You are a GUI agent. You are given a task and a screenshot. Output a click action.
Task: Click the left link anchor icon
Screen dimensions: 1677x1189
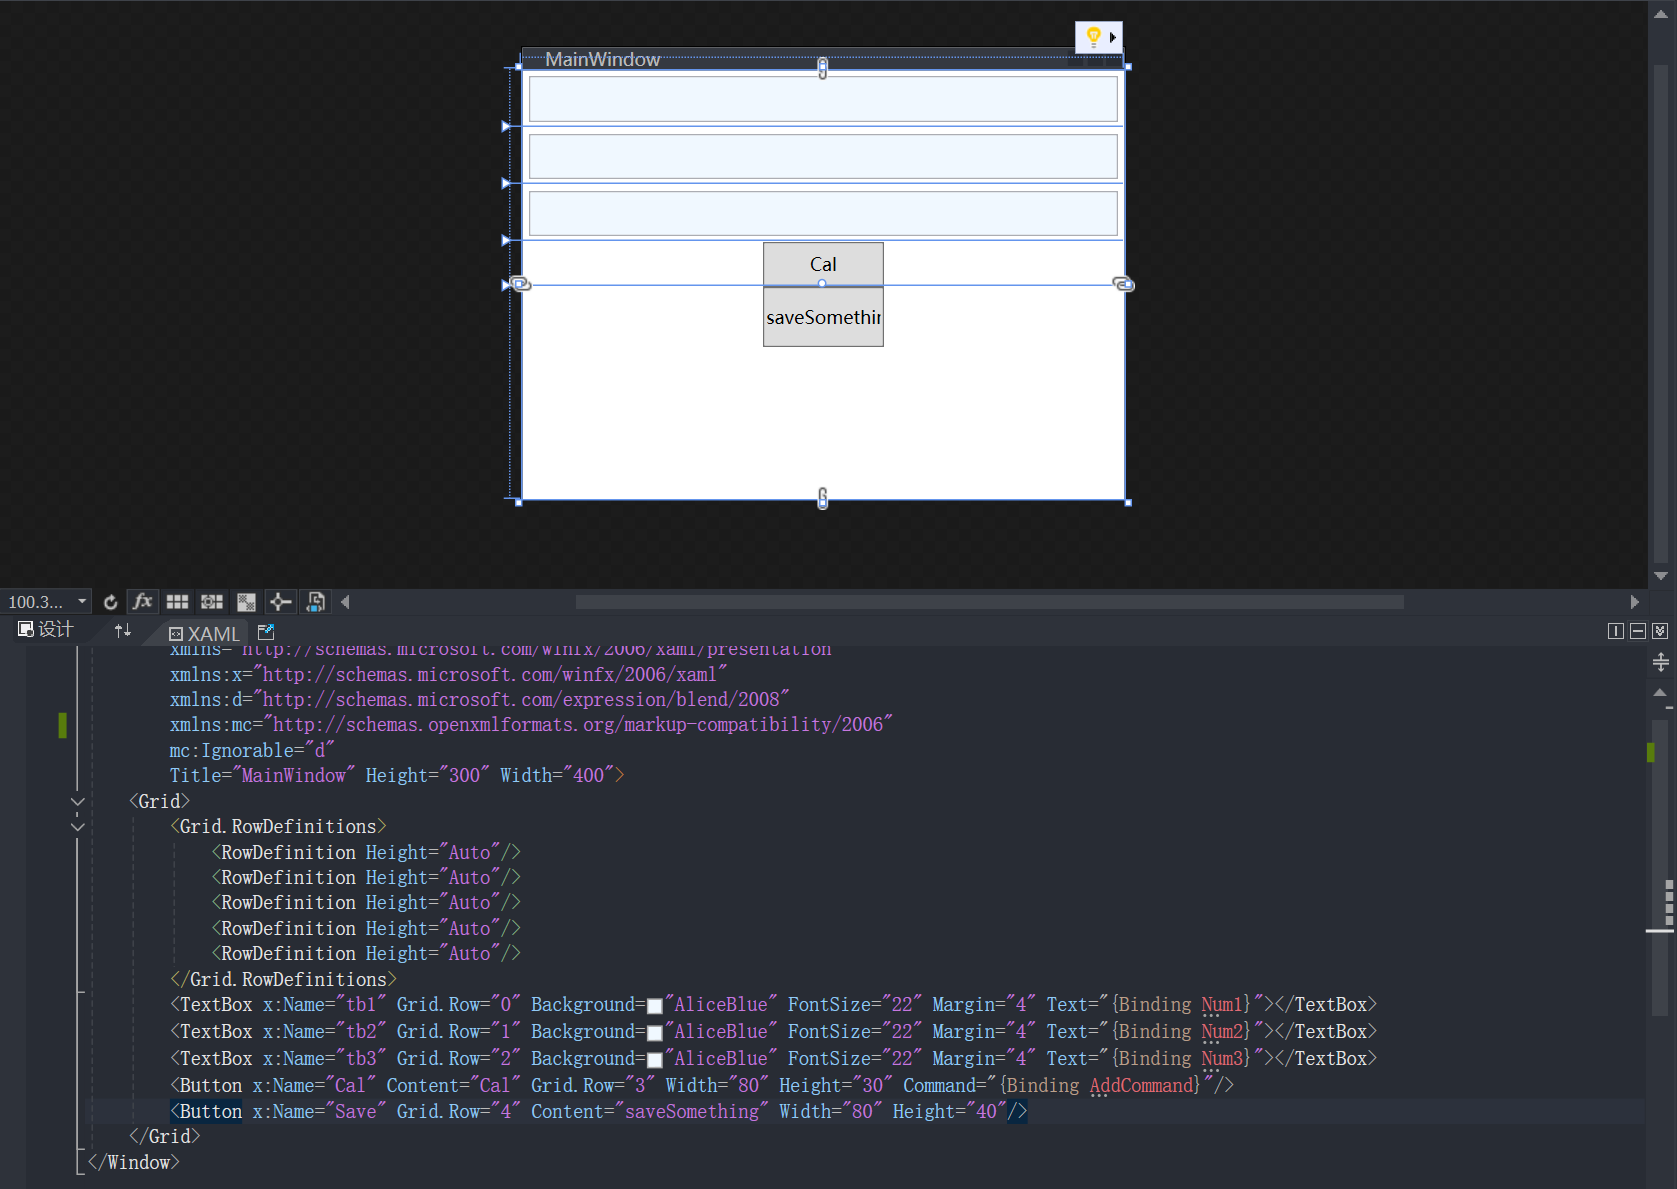coord(520,284)
